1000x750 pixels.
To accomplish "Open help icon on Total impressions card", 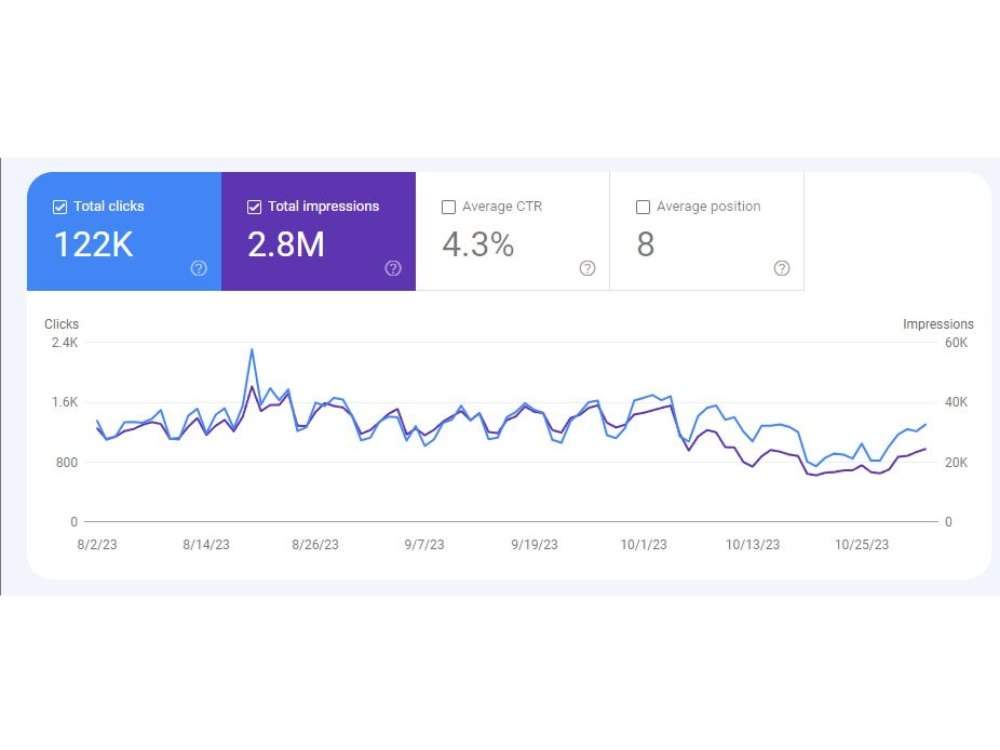I will click(x=393, y=268).
